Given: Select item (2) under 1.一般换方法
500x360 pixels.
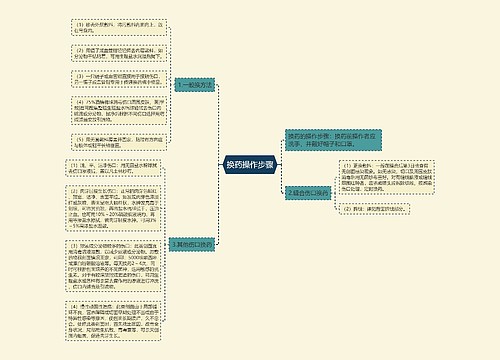Looking at the screenshot, I should pos(119,53).
